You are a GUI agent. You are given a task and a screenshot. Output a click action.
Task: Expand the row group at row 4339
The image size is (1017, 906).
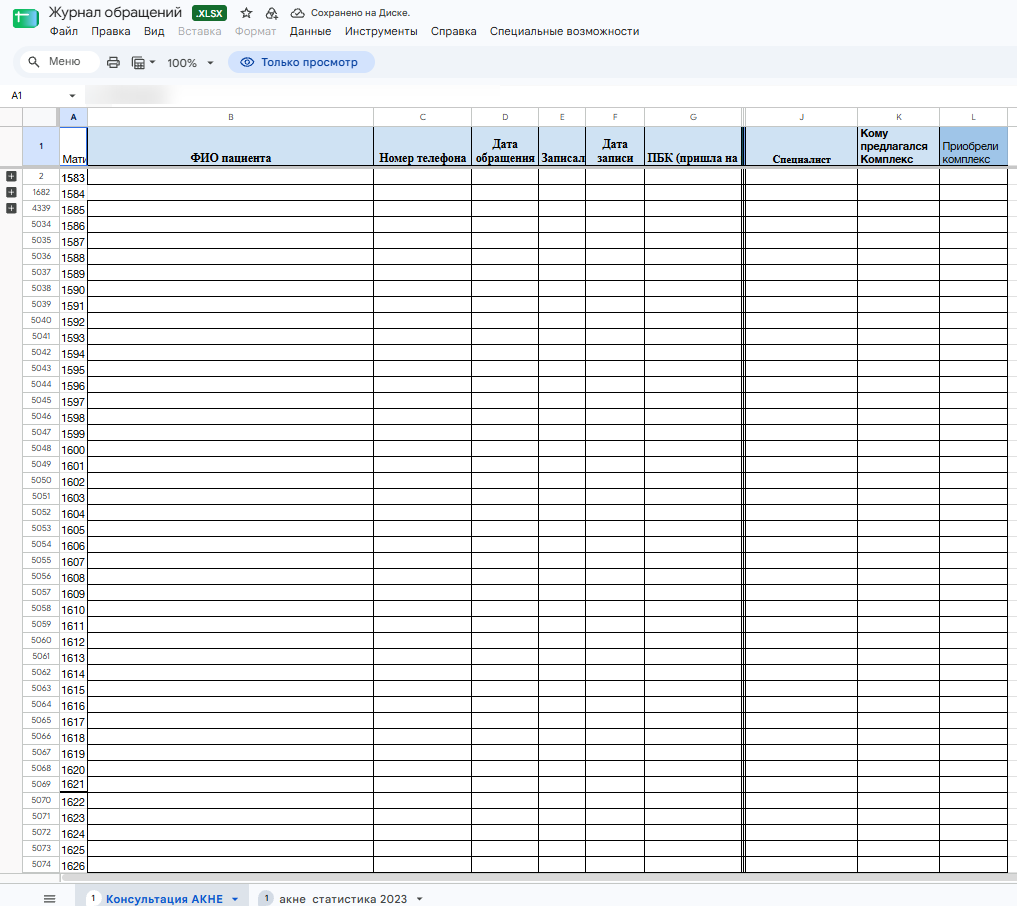click(x=11, y=208)
